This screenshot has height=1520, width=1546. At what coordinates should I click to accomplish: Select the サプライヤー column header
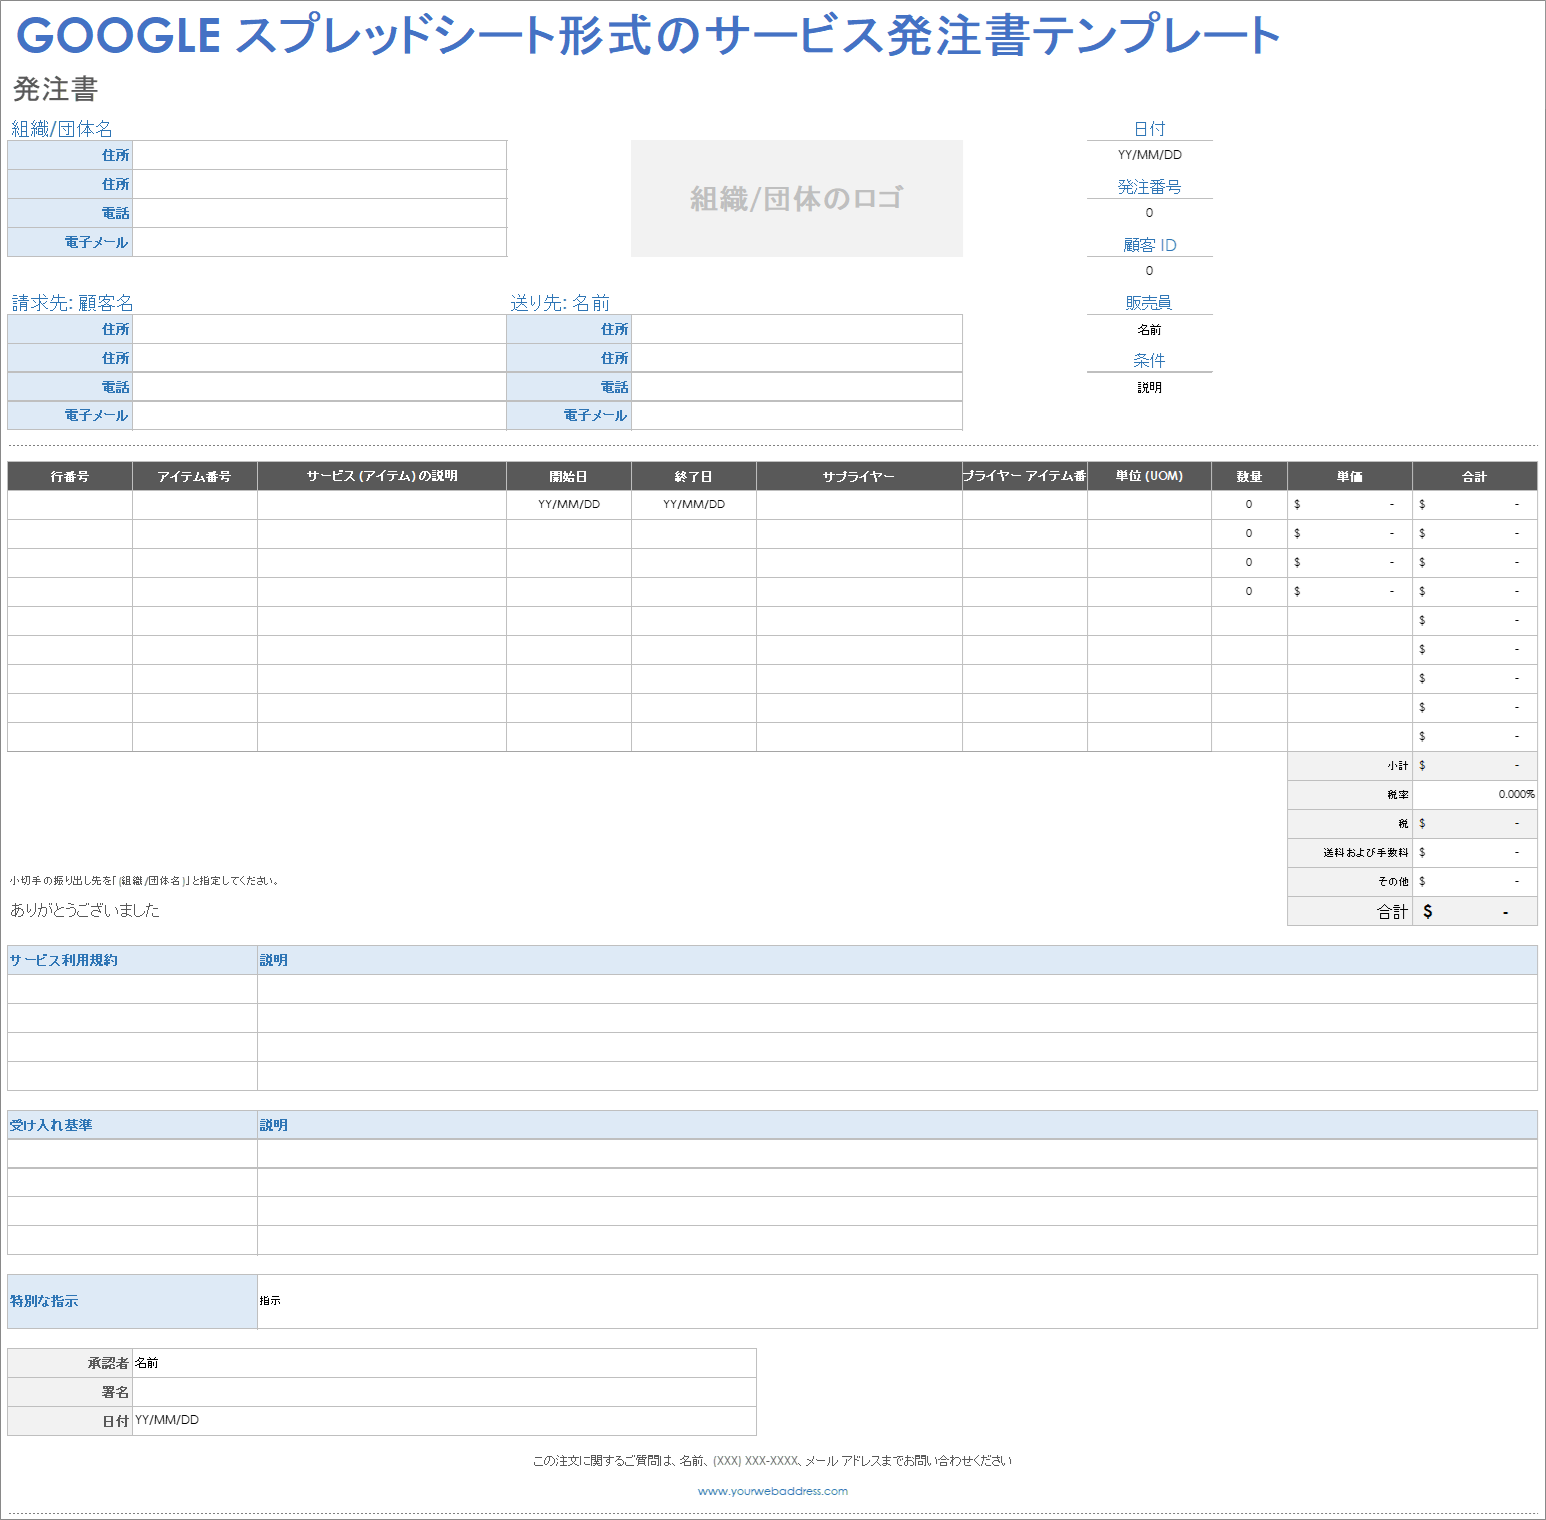coord(858,476)
